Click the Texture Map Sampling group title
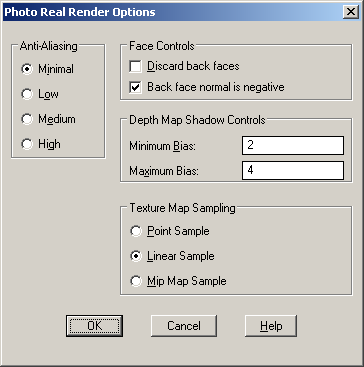This screenshot has width=364, height=367. click(182, 208)
